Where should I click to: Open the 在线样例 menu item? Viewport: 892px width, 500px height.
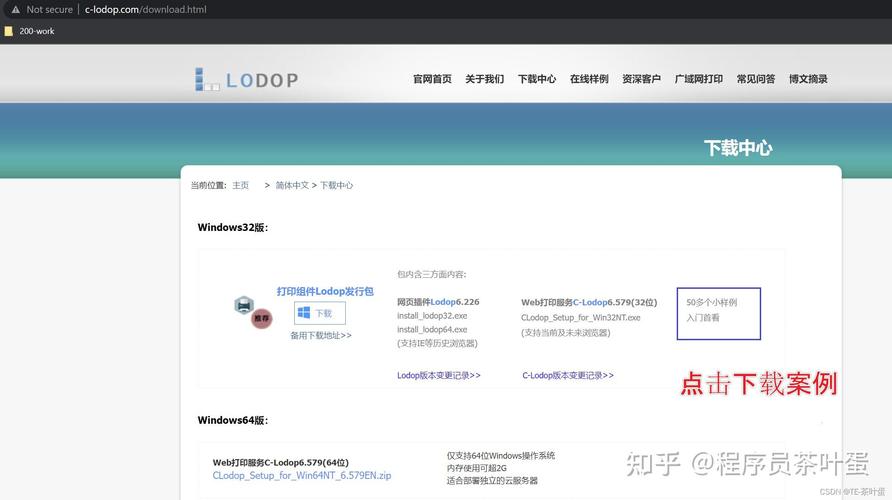pyautogui.click(x=589, y=79)
